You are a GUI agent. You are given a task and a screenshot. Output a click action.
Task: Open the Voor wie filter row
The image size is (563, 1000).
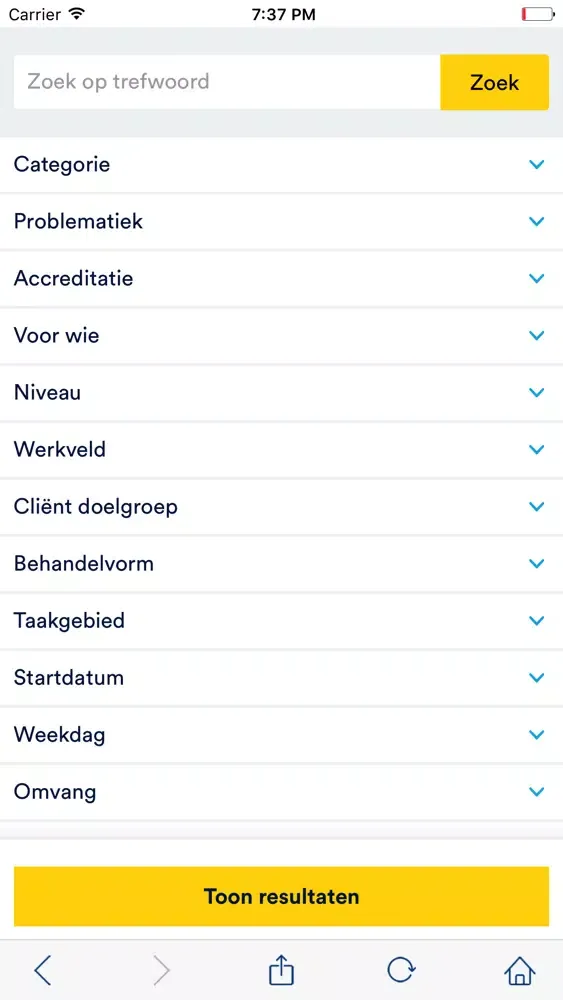pyautogui.click(x=281, y=335)
